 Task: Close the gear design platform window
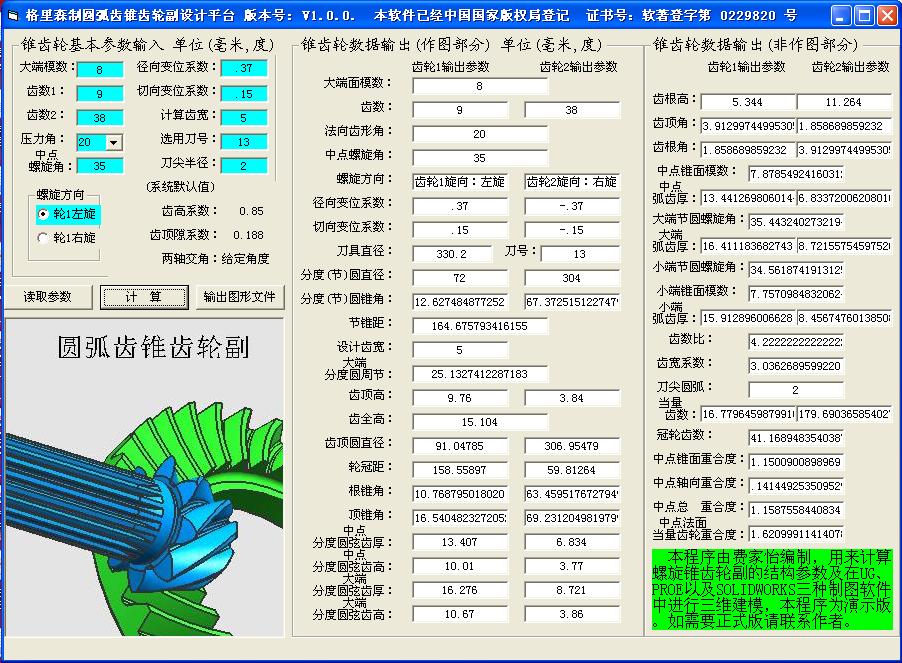point(886,16)
